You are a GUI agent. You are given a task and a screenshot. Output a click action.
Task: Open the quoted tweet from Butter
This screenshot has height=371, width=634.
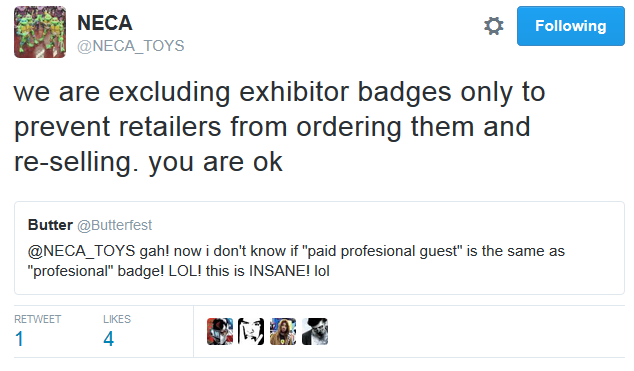pyautogui.click(x=319, y=248)
